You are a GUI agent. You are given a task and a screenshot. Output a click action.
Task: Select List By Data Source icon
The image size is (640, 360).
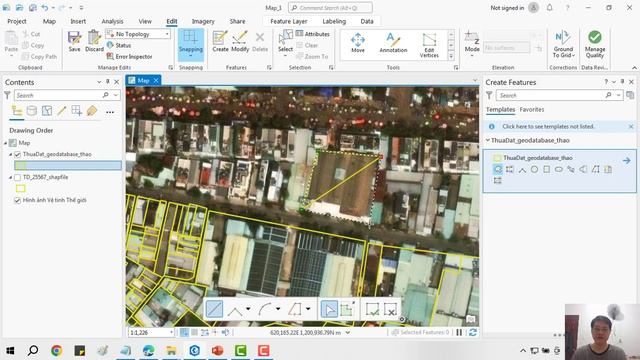(31, 111)
